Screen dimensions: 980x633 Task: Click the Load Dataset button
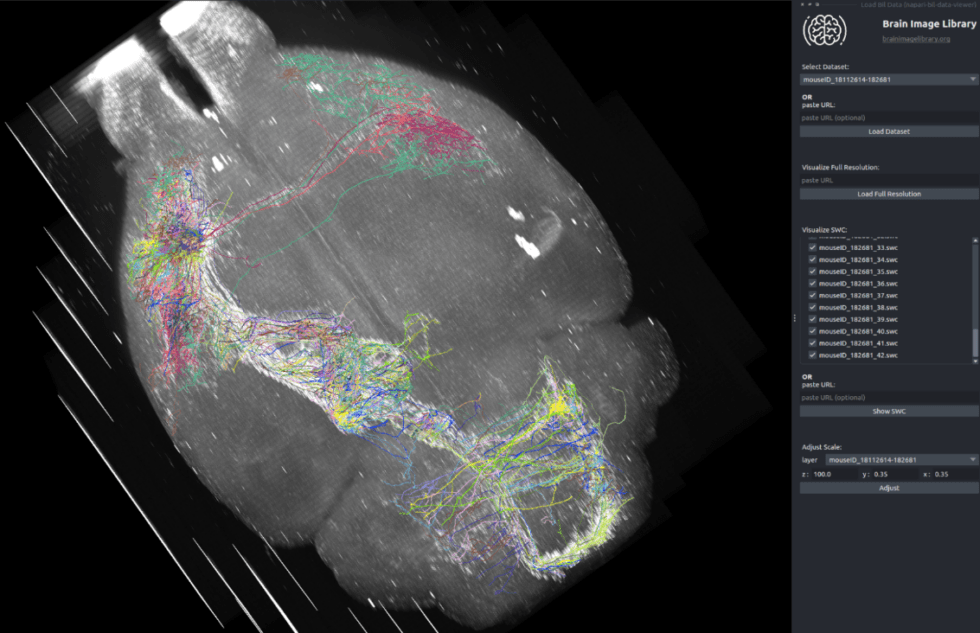[889, 131]
